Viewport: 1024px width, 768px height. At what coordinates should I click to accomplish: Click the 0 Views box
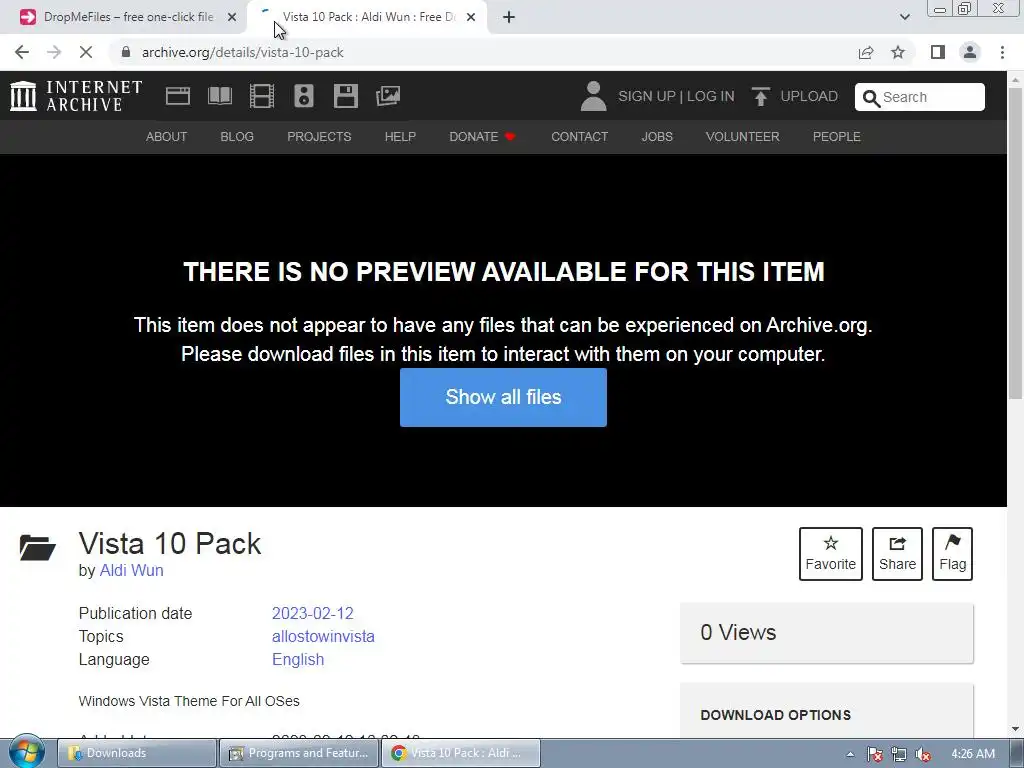click(x=827, y=633)
